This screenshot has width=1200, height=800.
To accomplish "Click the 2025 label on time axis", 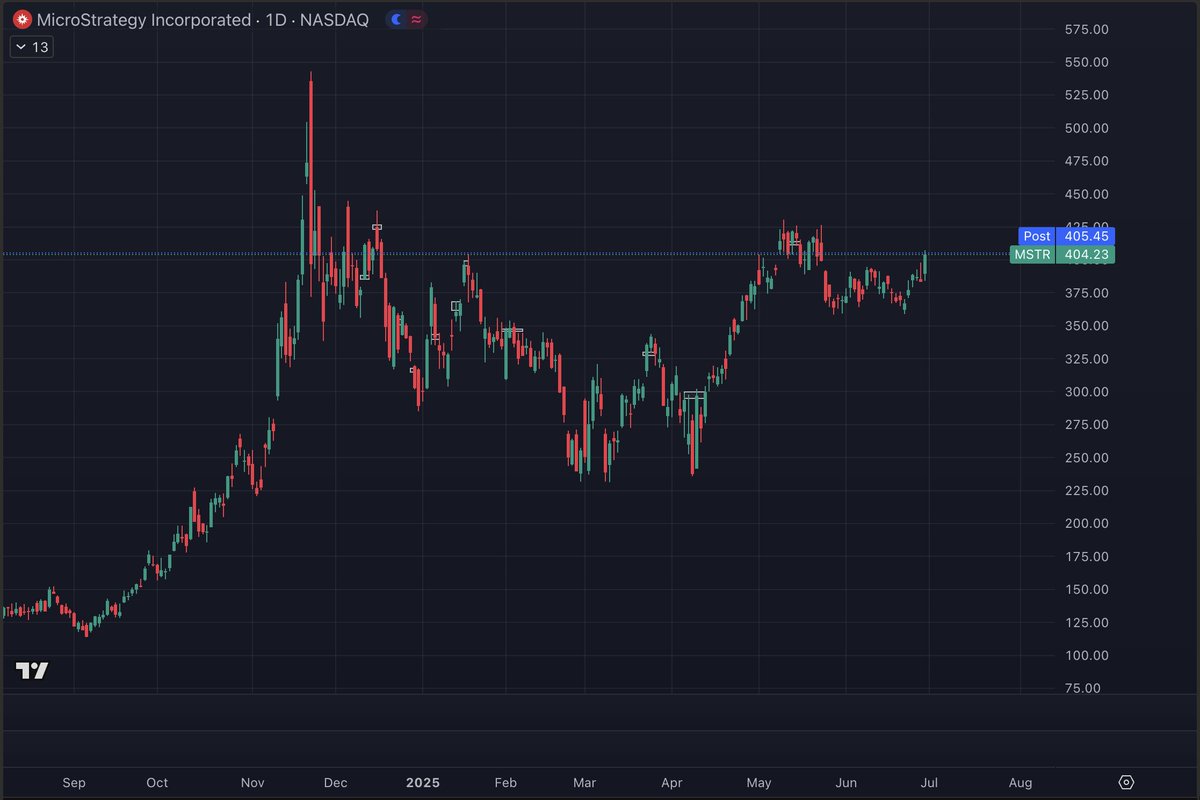I will point(422,782).
